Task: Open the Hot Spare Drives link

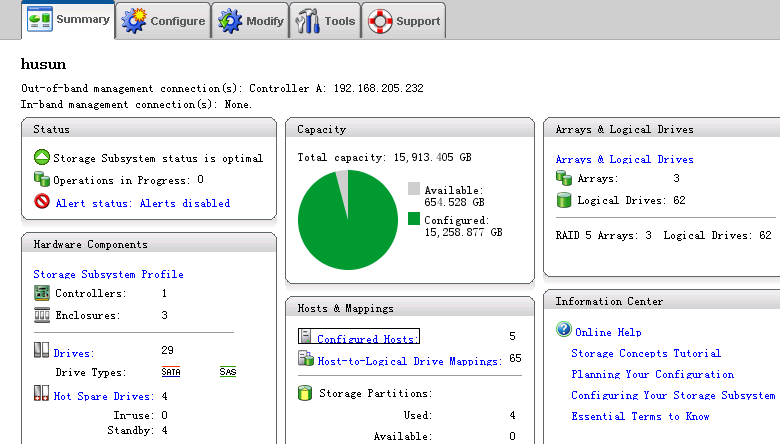Action: [x=103, y=396]
